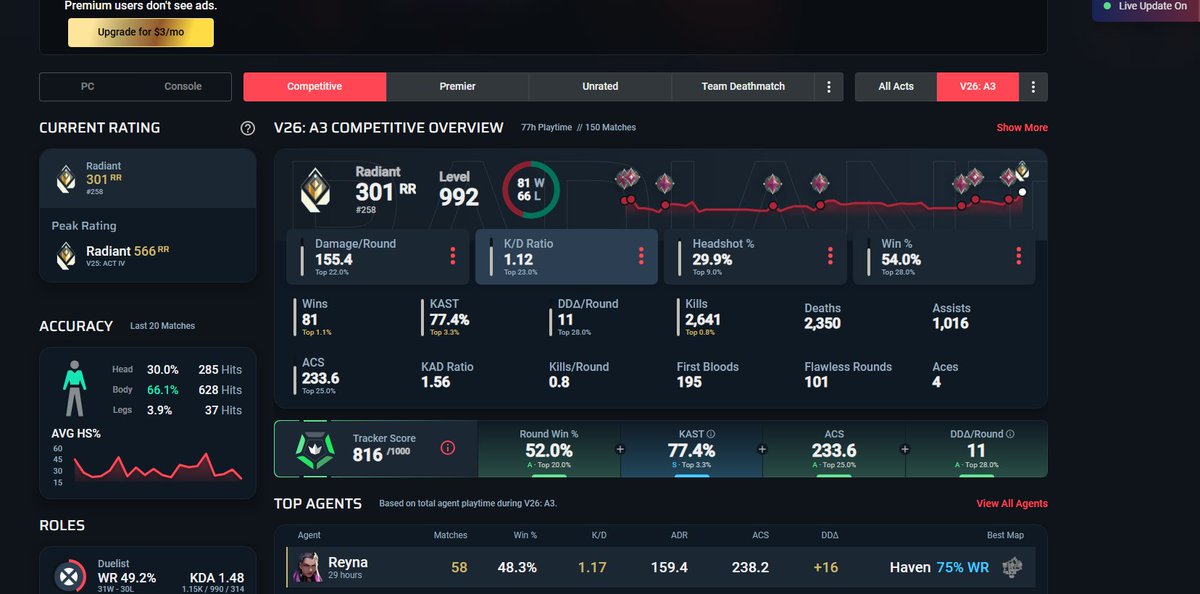
Task: Click the Level 992 text
Action: point(459,189)
